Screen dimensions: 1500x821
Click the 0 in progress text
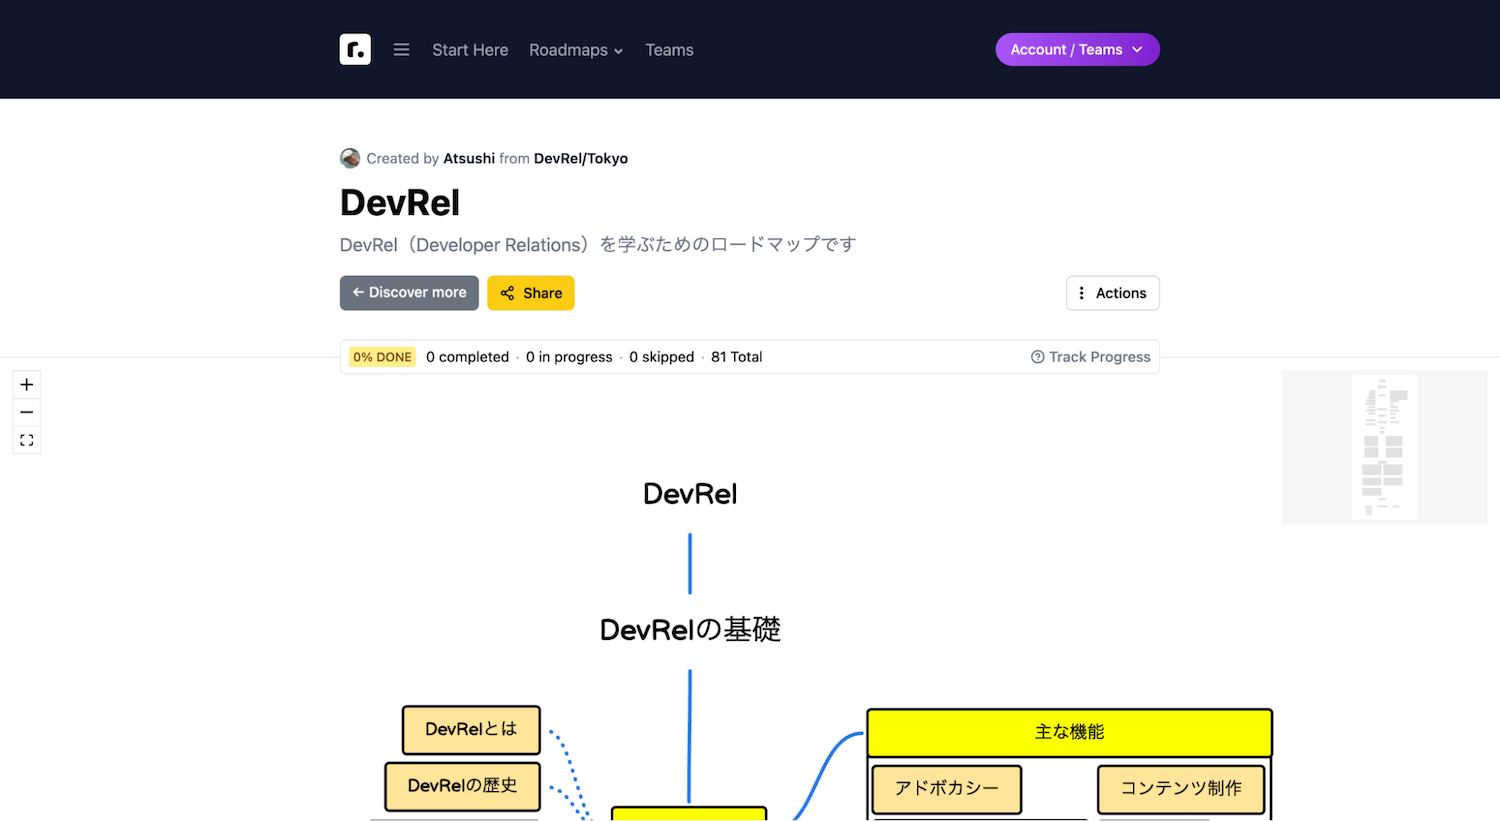click(x=569, y=357)
